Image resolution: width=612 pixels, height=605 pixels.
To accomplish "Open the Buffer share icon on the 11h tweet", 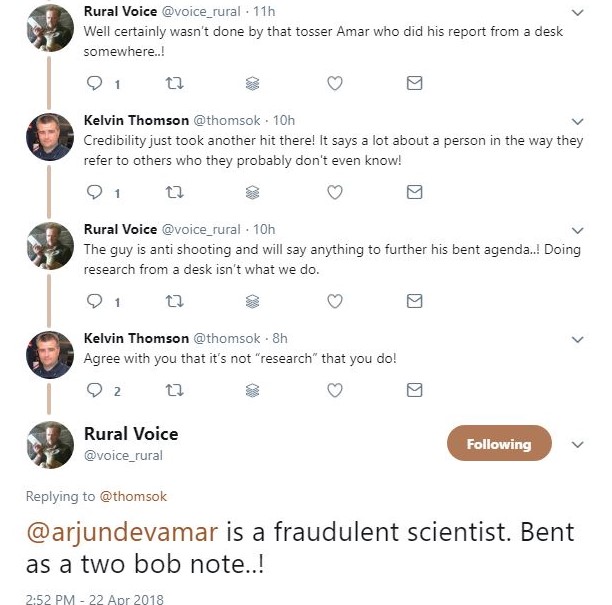I will point(253,84).
